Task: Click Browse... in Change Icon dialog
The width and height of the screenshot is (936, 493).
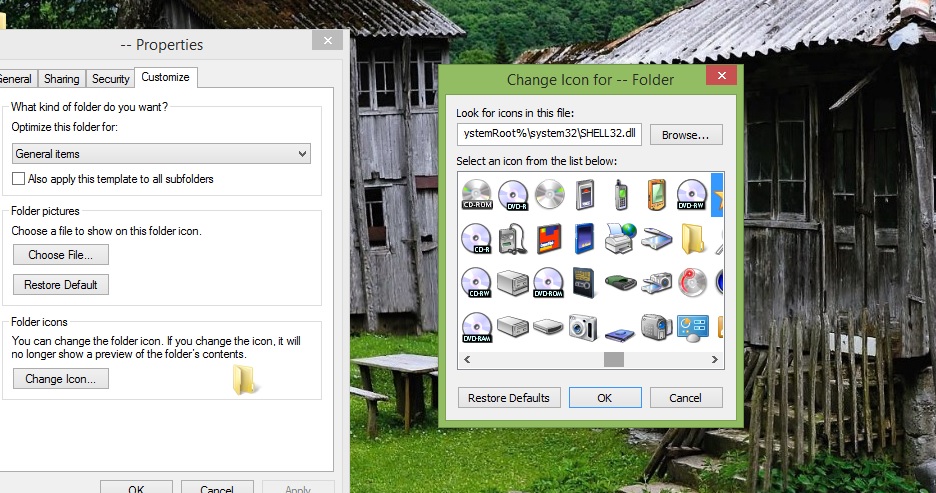Action: point(686,135)
